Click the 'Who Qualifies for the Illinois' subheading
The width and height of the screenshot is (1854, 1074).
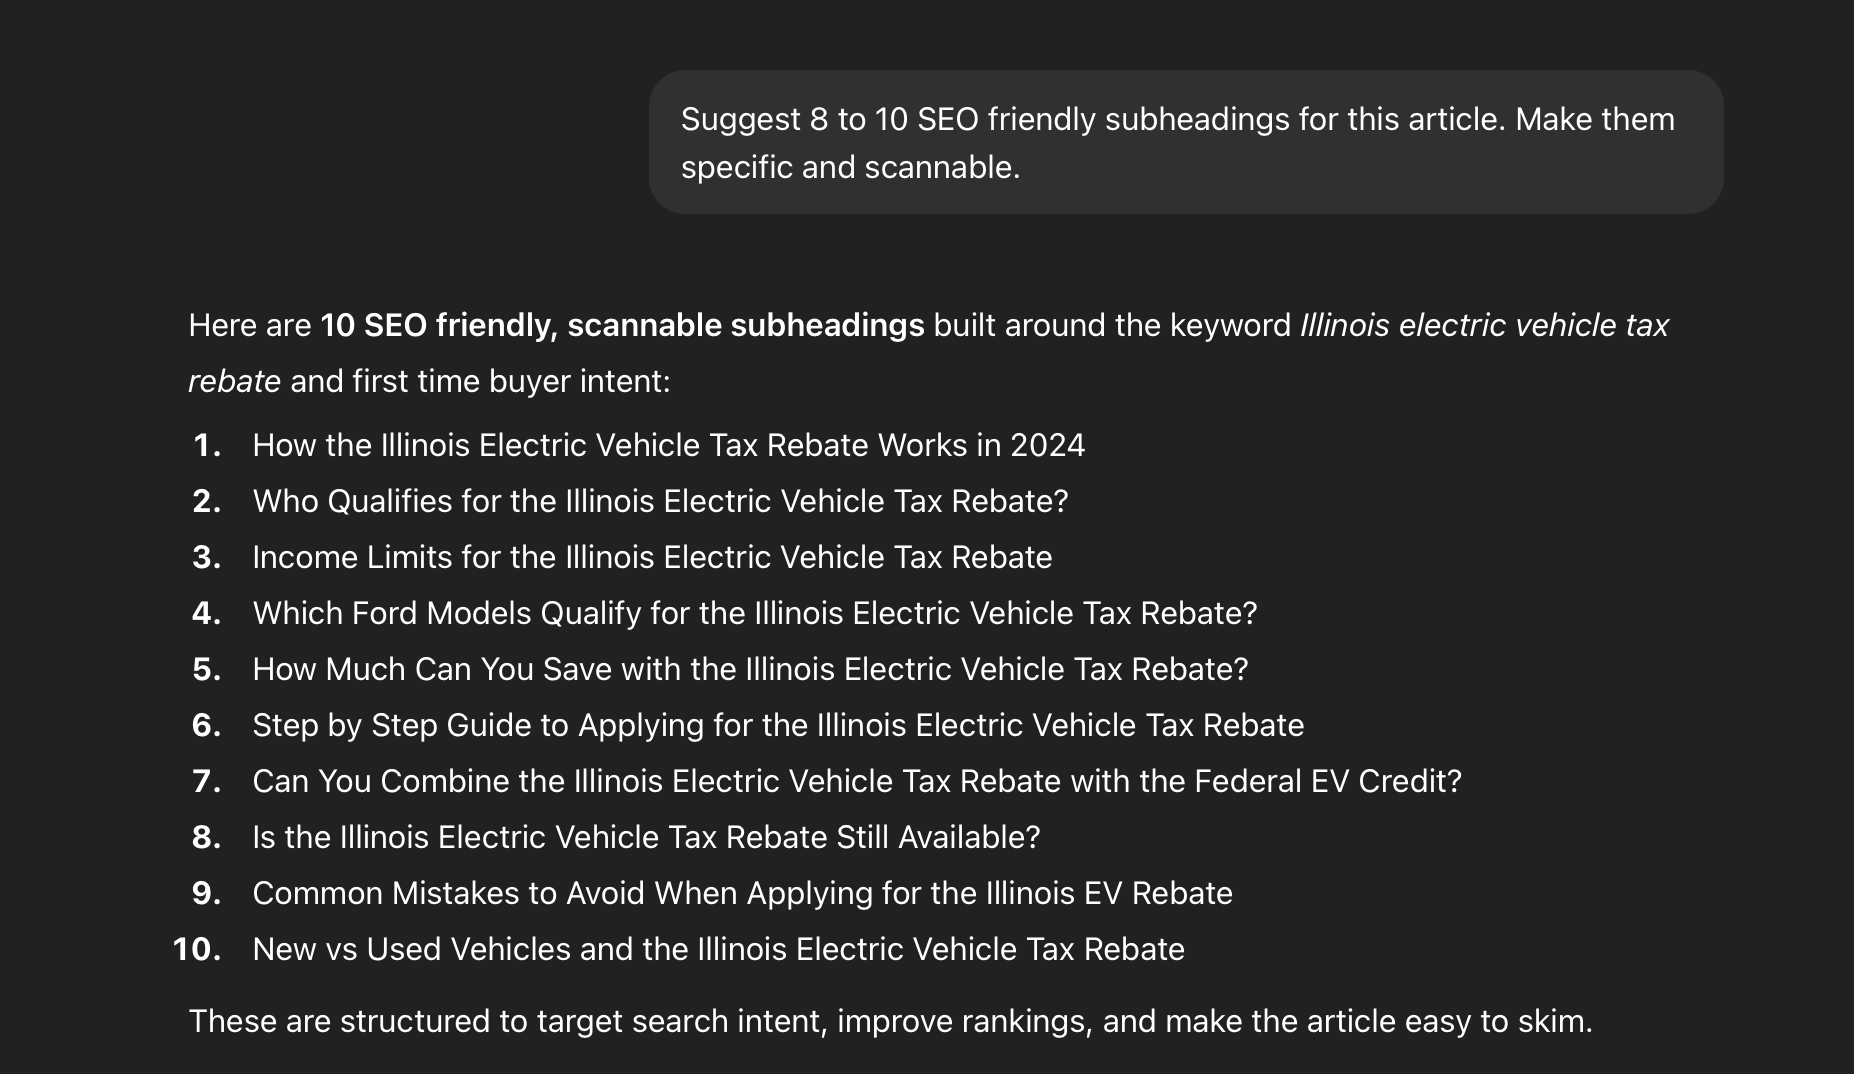coord(661,501)
